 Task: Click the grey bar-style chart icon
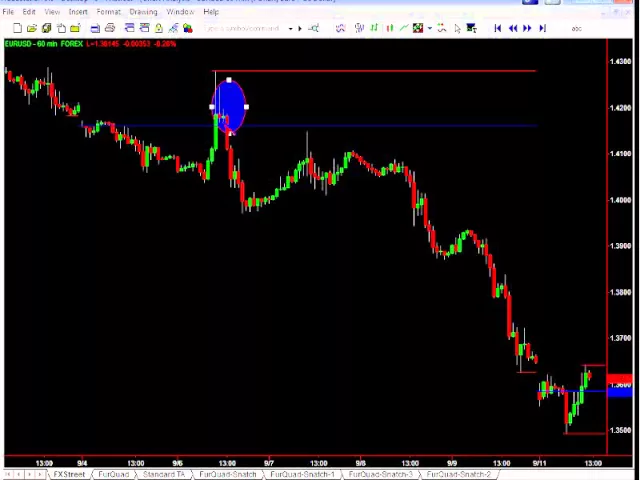tap(360, 28)
